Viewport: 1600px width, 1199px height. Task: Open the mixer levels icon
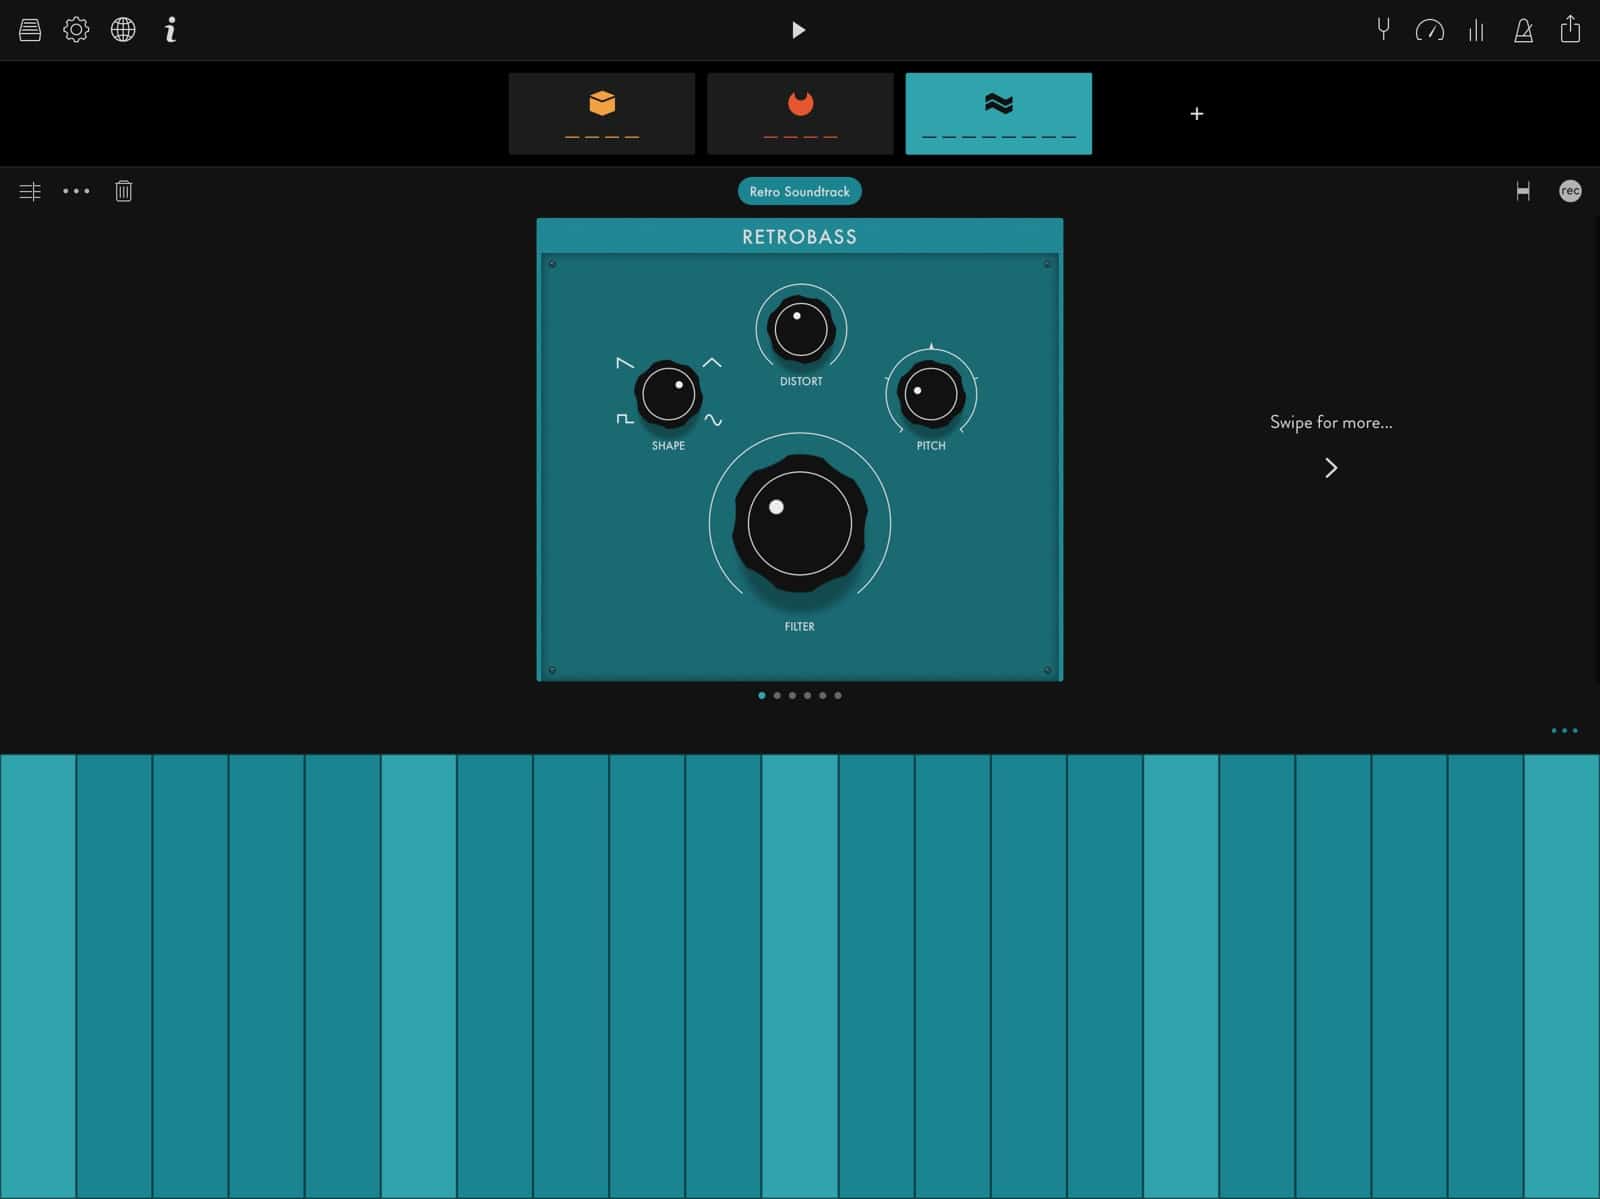pos(1476,31)
